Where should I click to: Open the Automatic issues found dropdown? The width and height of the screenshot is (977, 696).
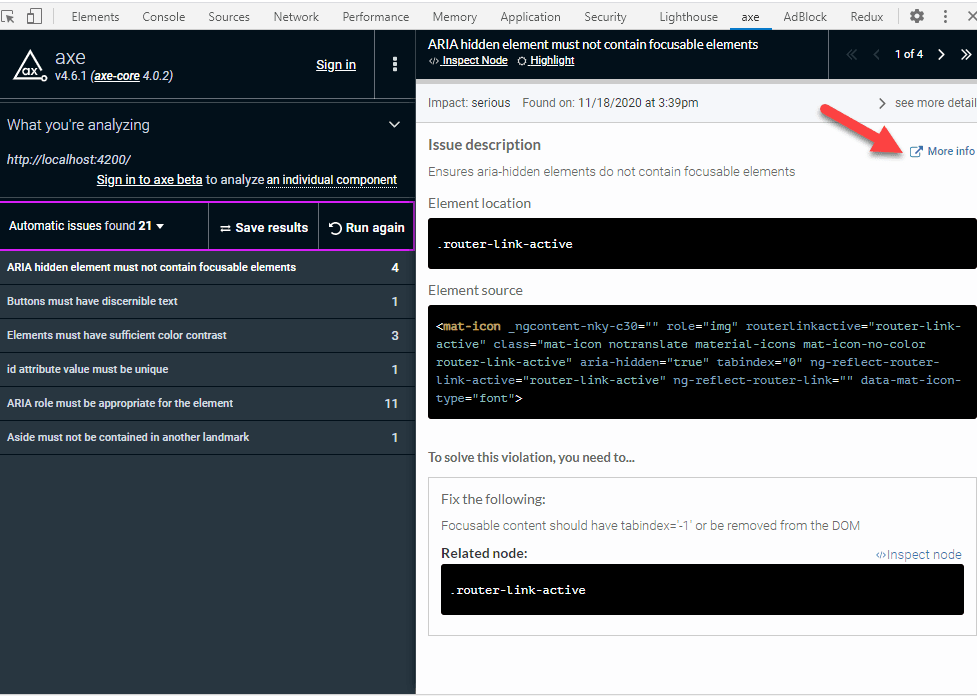(86, 226)
